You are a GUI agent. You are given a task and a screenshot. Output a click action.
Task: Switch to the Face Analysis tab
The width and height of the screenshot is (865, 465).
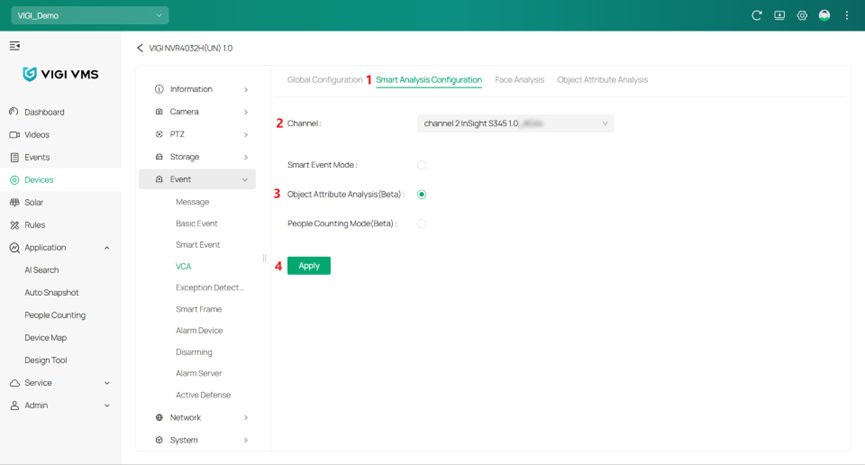[x=519, y=80]
